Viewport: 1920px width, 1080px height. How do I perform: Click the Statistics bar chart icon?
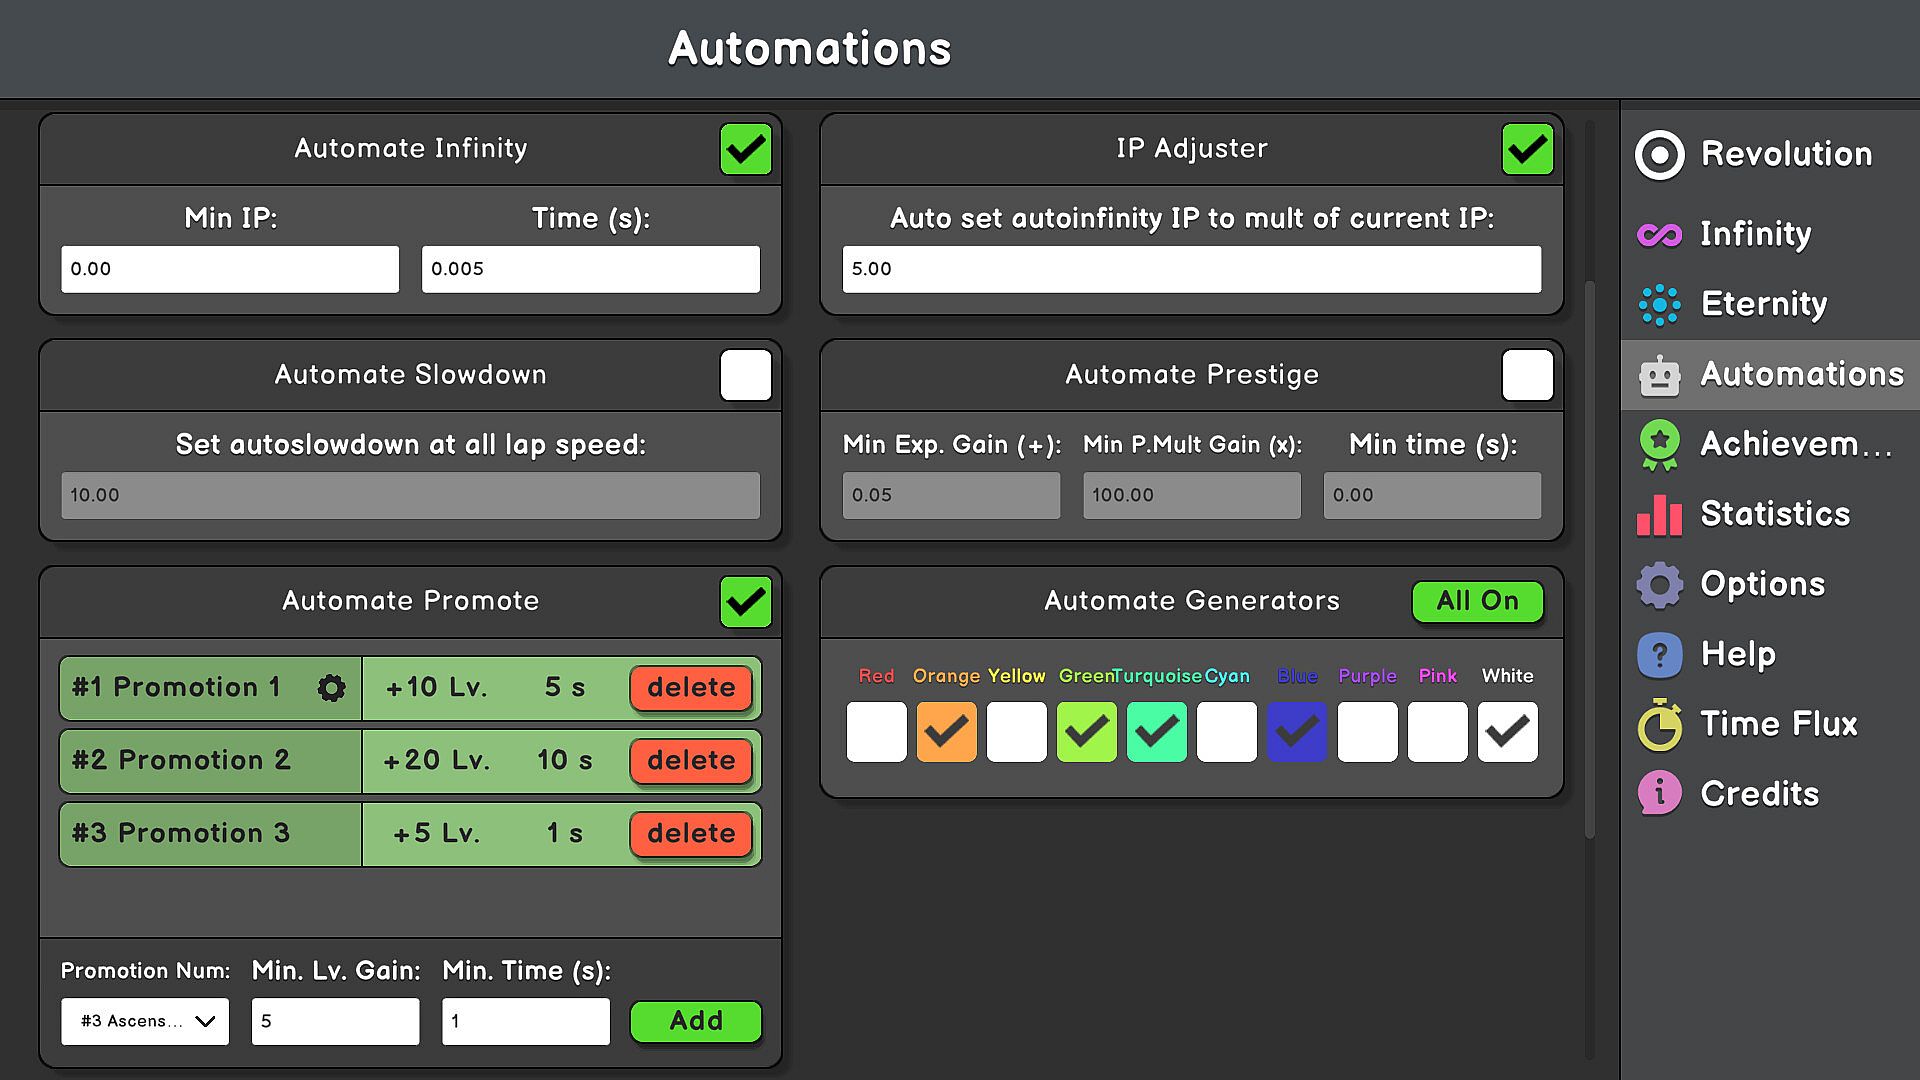(x=1659, y=515)
